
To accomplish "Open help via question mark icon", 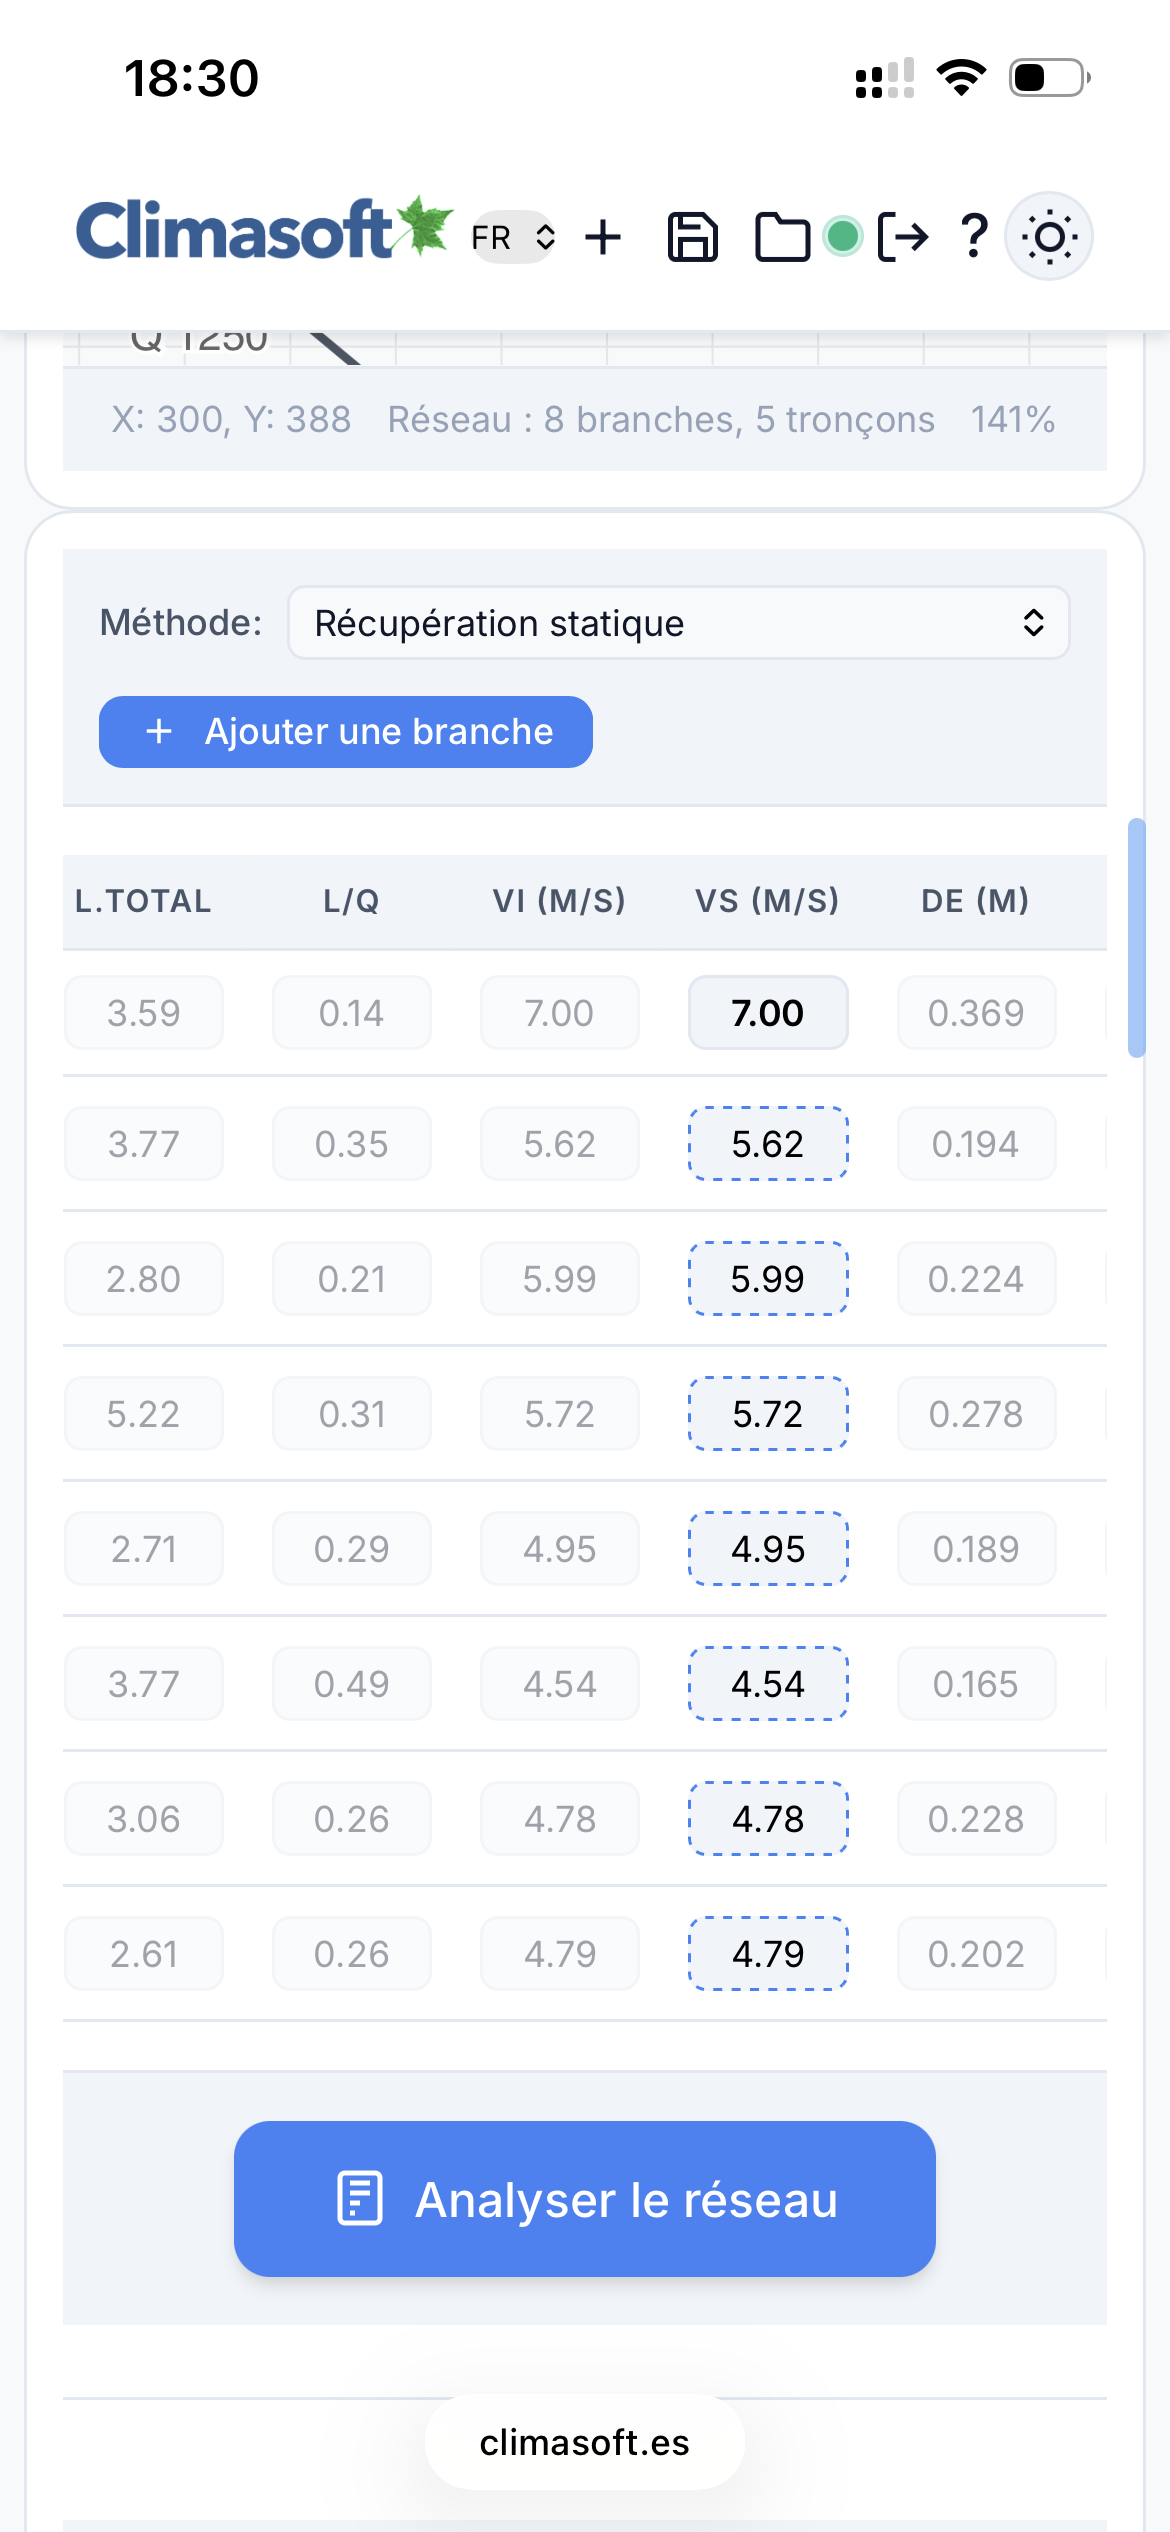I will coord(973,238).
